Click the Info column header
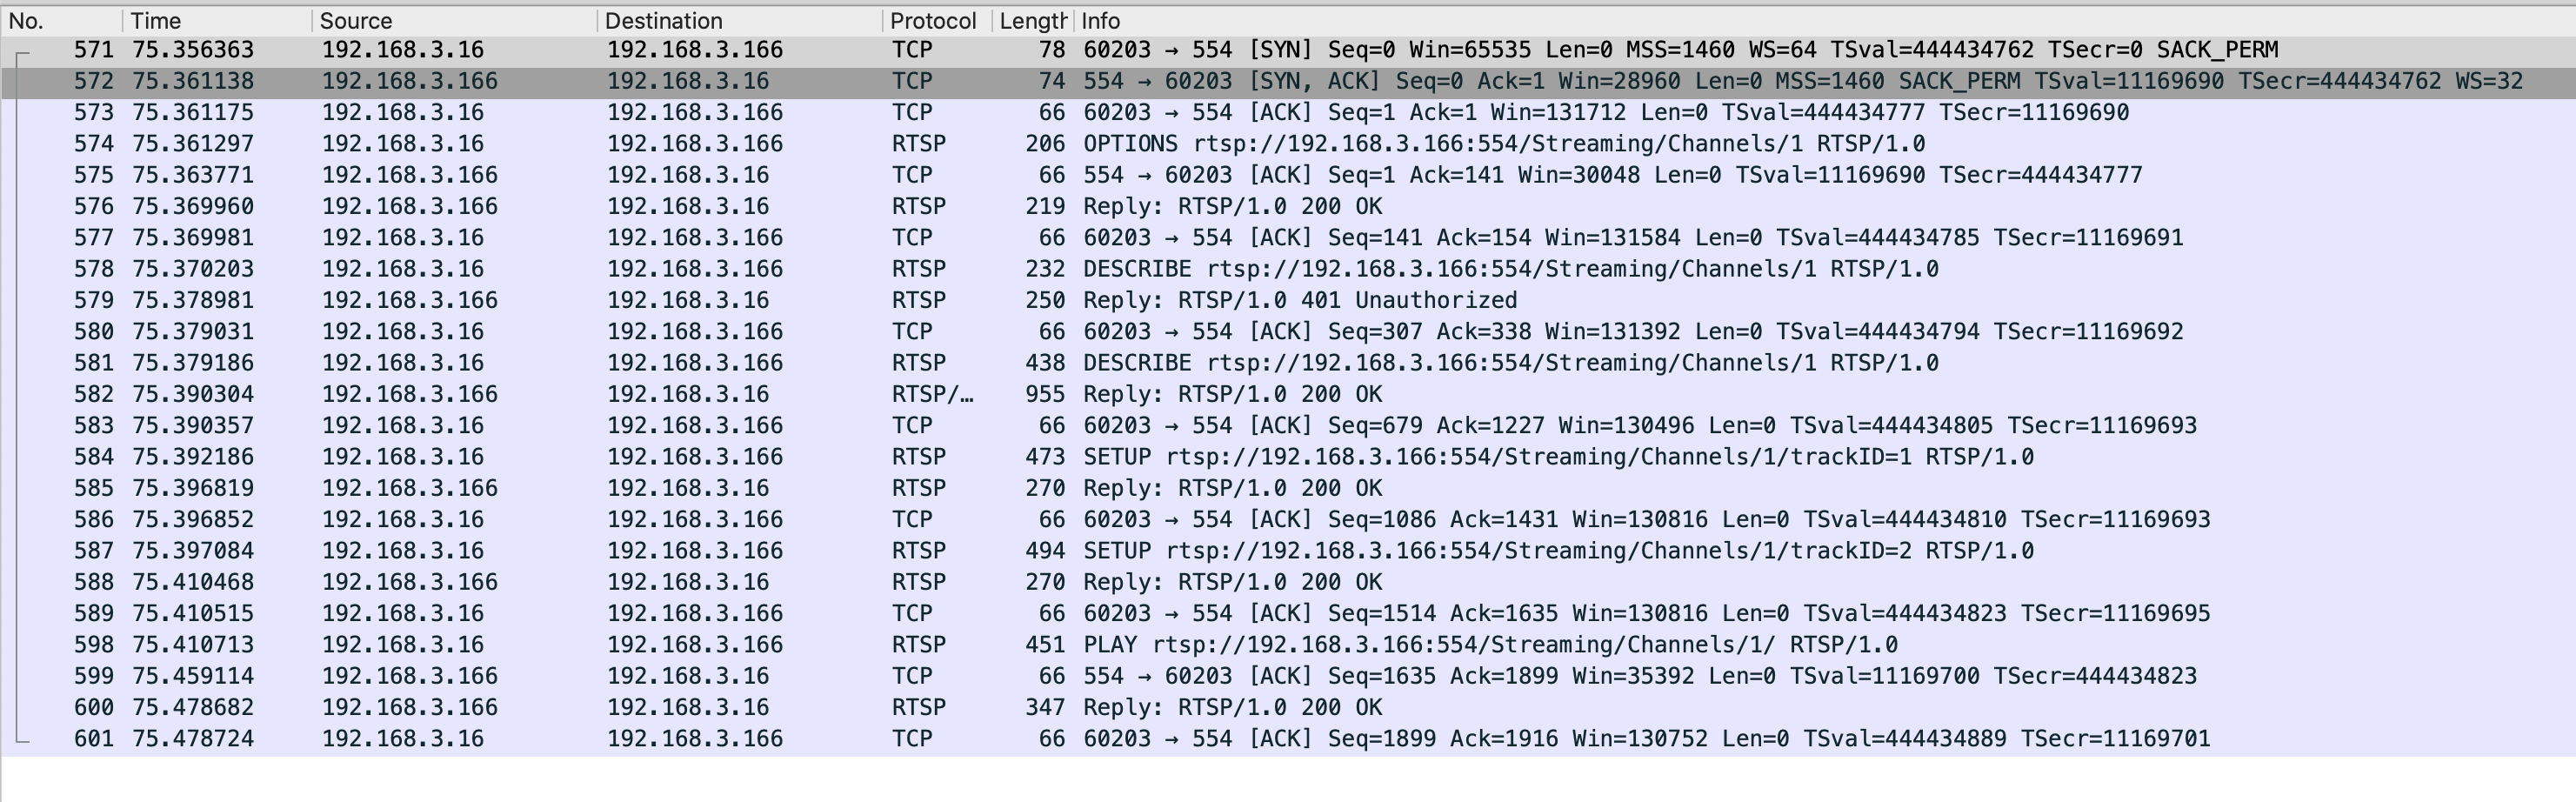The height and width of the screenshot is (802, 2576). 1824,21
